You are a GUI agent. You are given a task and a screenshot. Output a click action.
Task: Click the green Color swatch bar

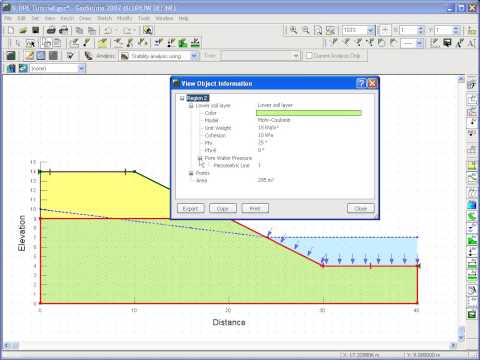point(309,113)
